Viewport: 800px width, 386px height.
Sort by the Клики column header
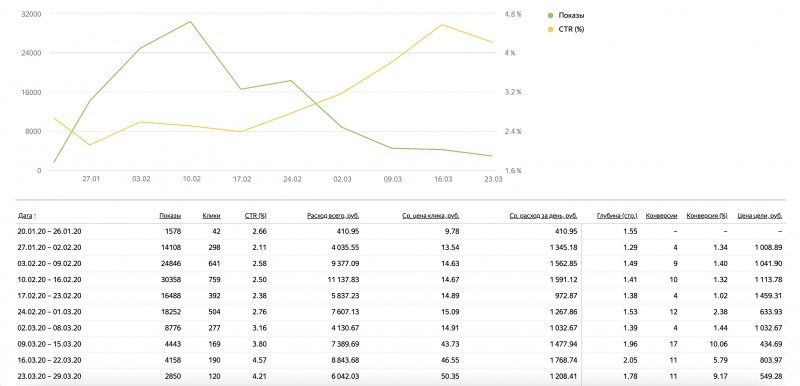211,216
